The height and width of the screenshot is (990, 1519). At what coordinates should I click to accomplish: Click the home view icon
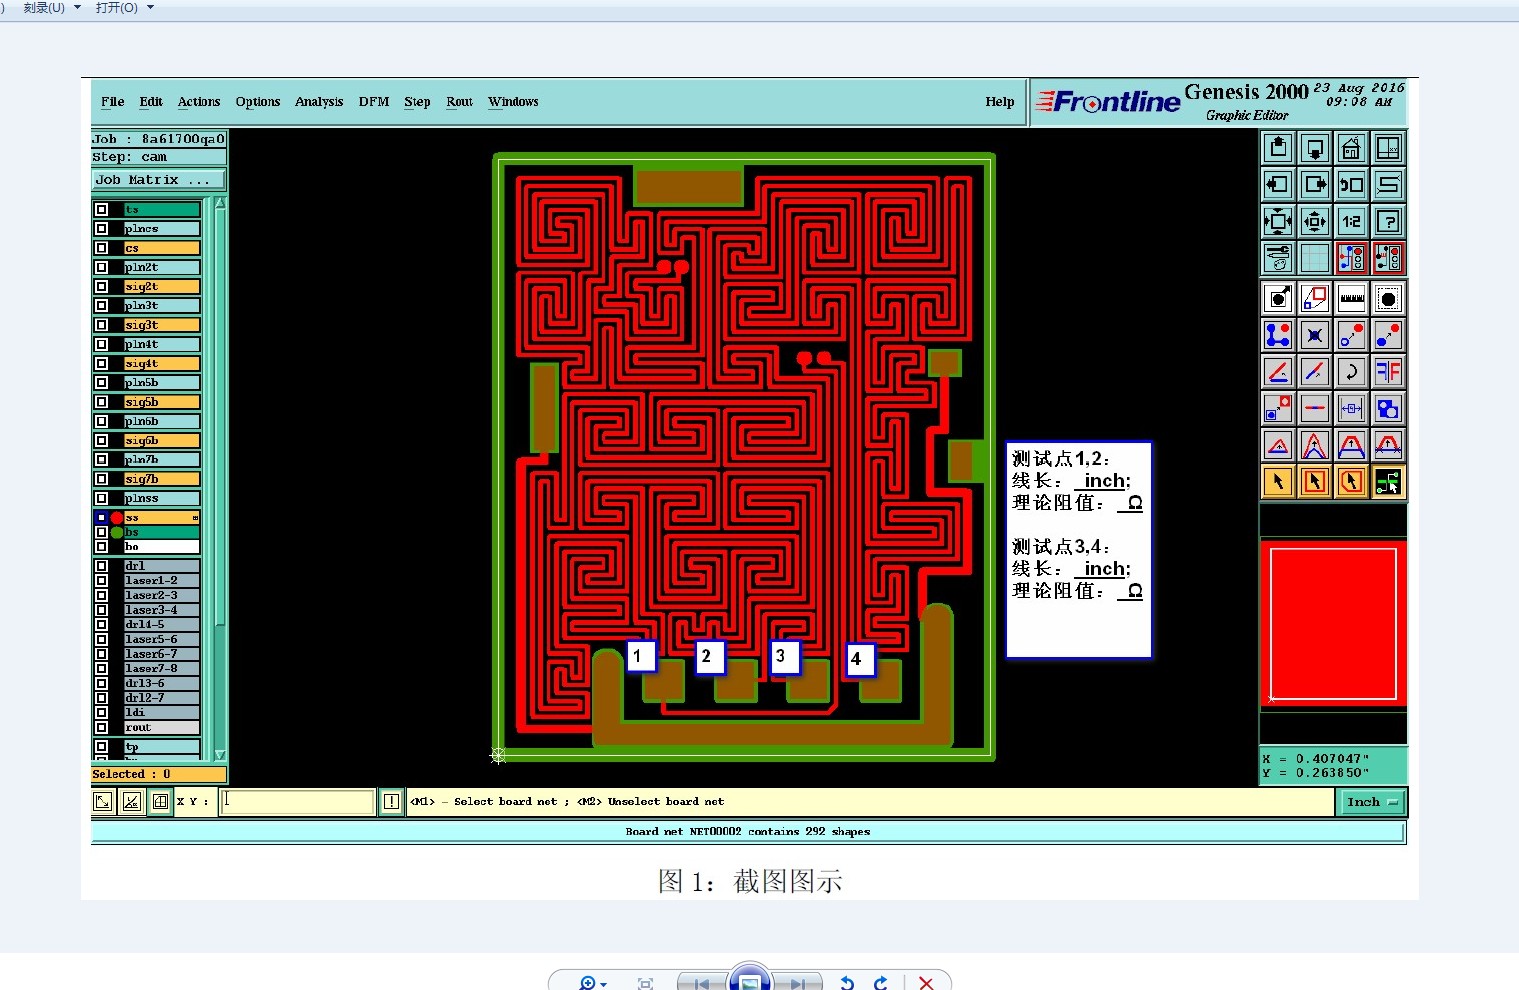tap(1352, 149)
